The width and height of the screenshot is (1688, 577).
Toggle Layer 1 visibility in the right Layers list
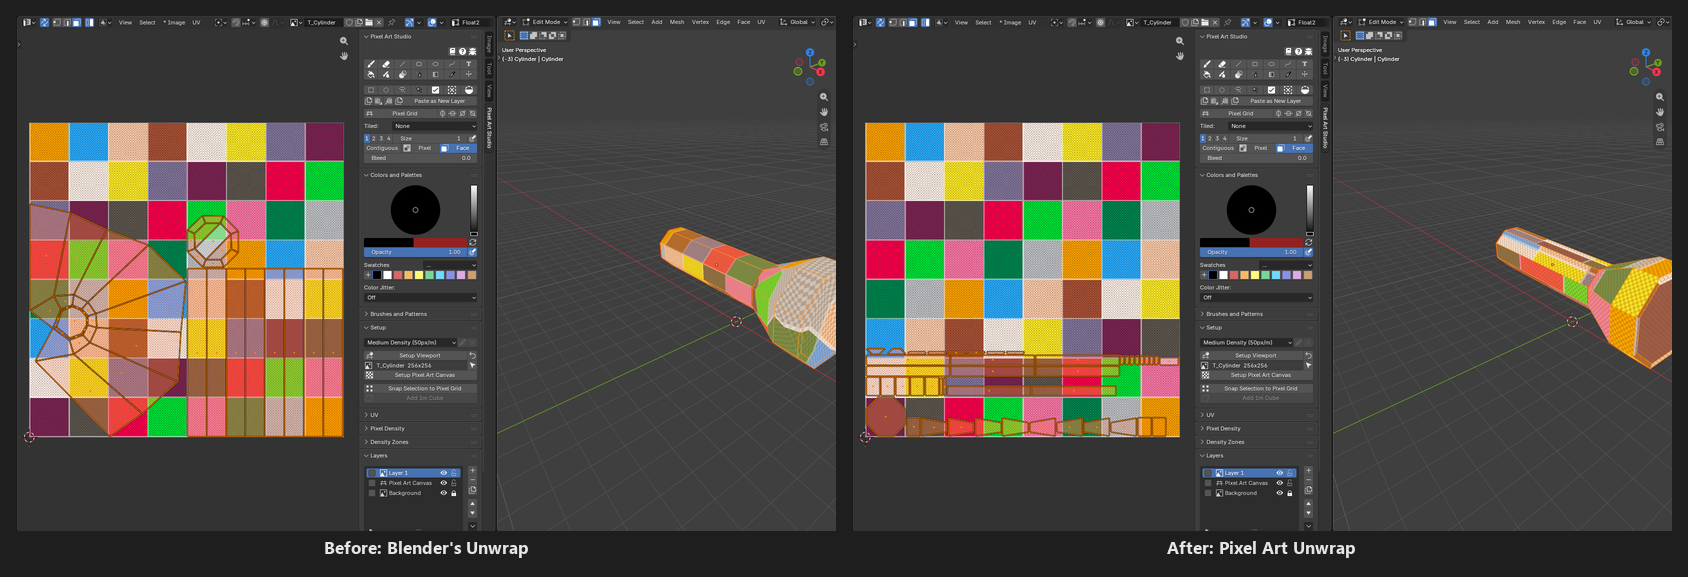[x=1280, y=473]
